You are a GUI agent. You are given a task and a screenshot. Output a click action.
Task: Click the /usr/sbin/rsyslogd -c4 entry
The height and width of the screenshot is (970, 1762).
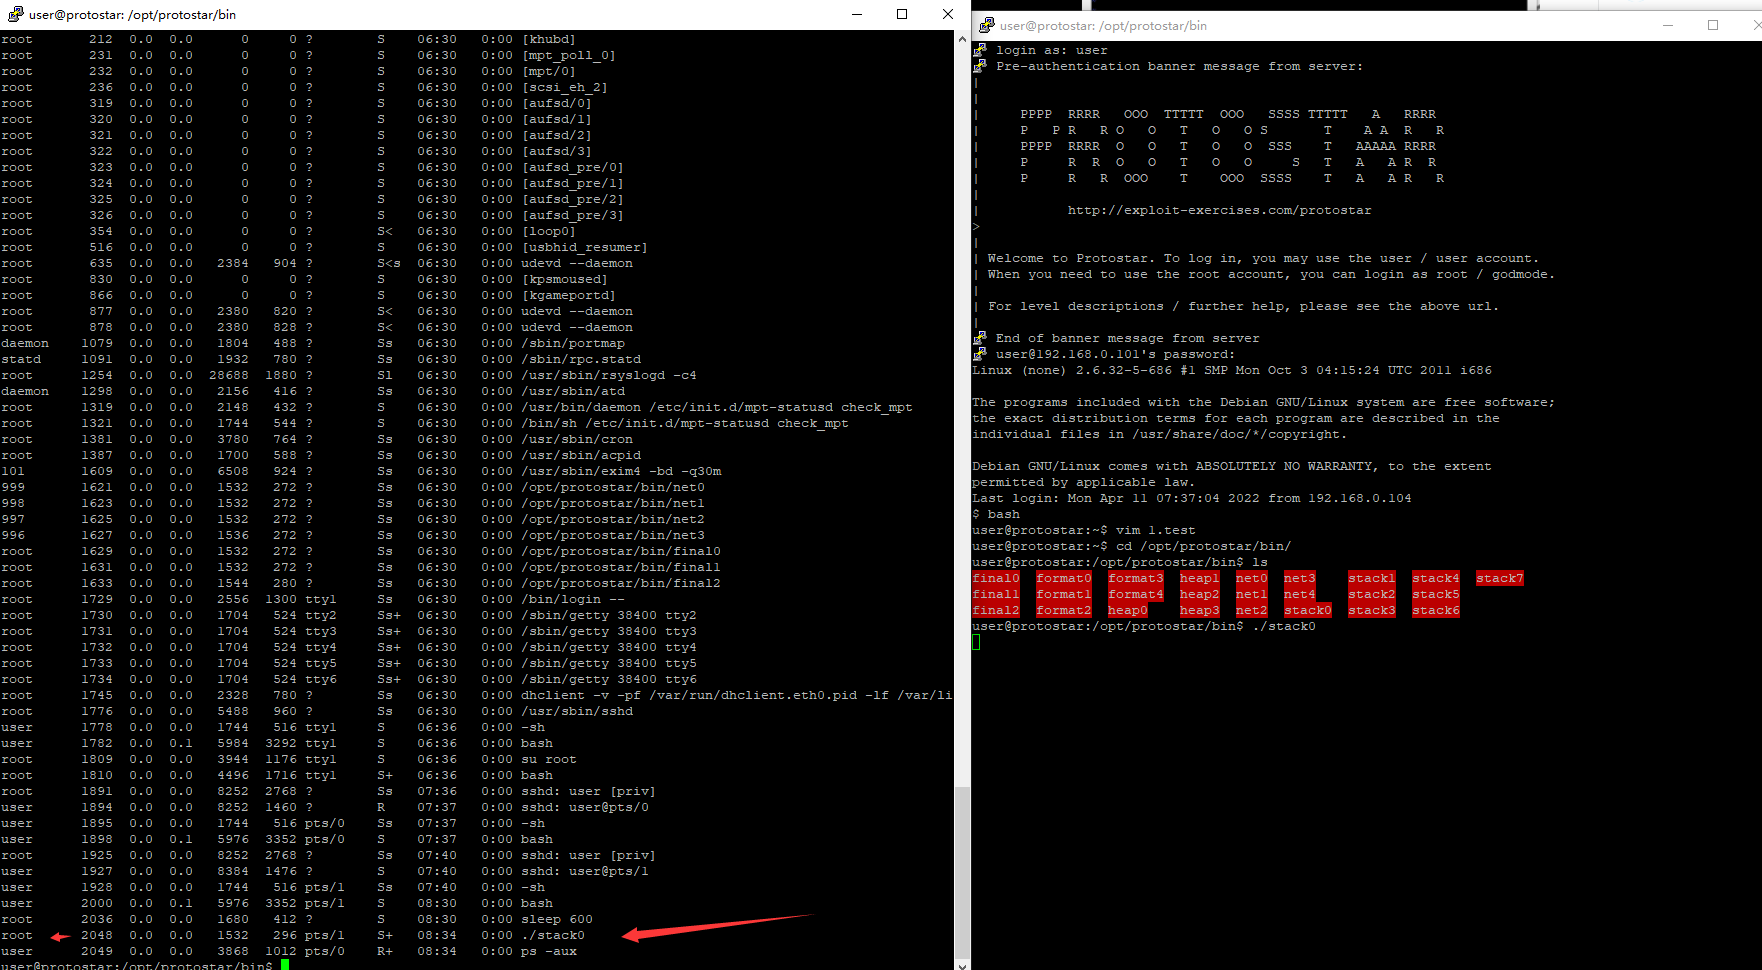point(609,375)
